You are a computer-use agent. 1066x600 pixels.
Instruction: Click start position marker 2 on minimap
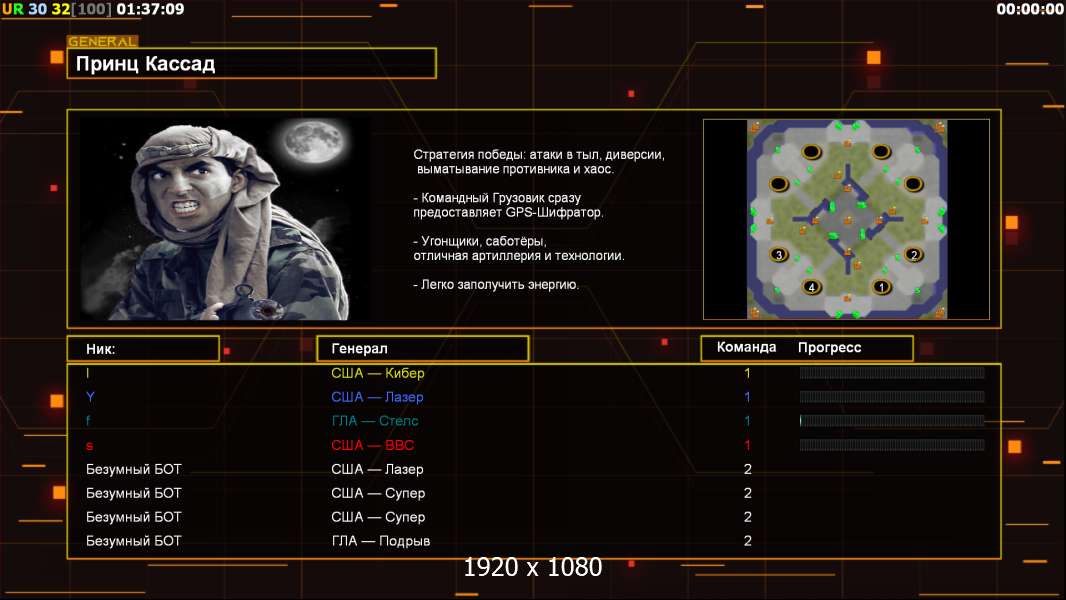point(914,255)
